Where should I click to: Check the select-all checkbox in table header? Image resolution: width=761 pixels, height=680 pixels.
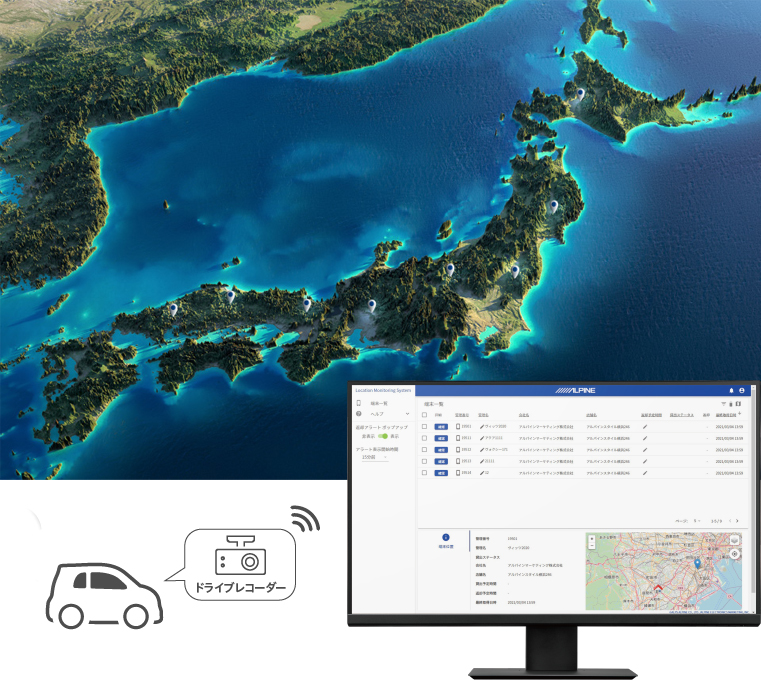tap(424, 415)
